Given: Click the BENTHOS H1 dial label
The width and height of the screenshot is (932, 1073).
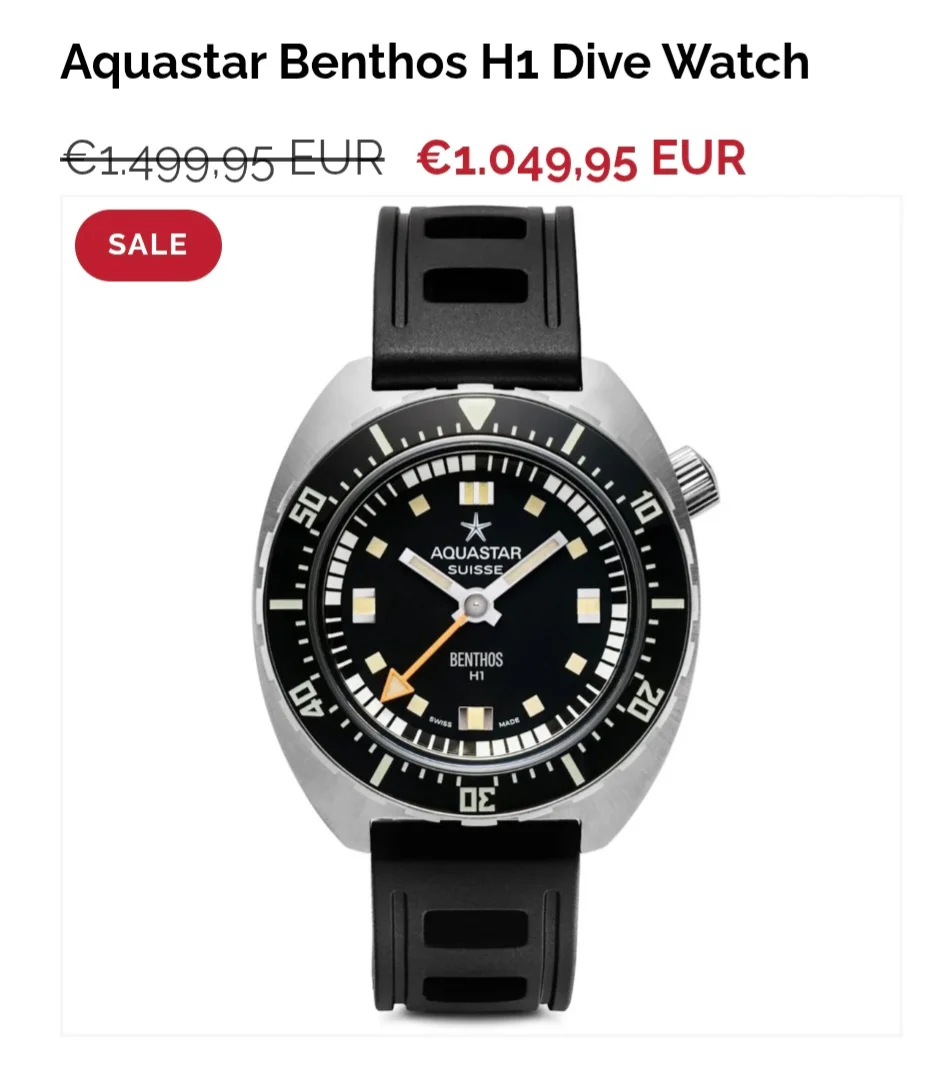Looking at the screenshot, I should (x=476, y=666).
